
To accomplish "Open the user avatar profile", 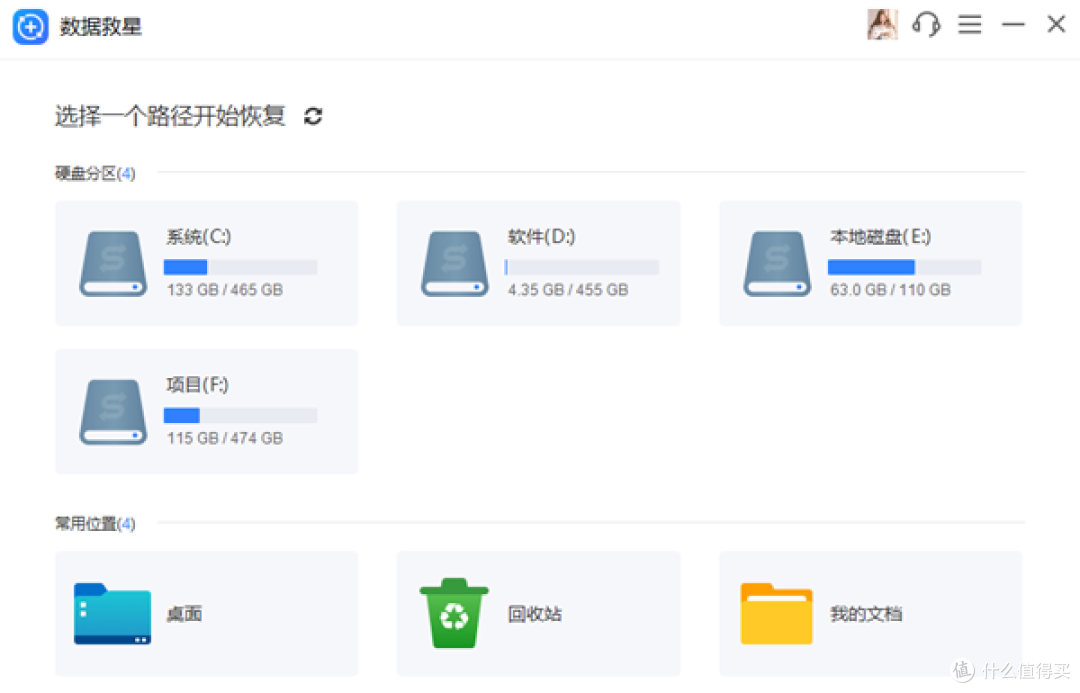I will pyautogui.click(x=882, y=25).
